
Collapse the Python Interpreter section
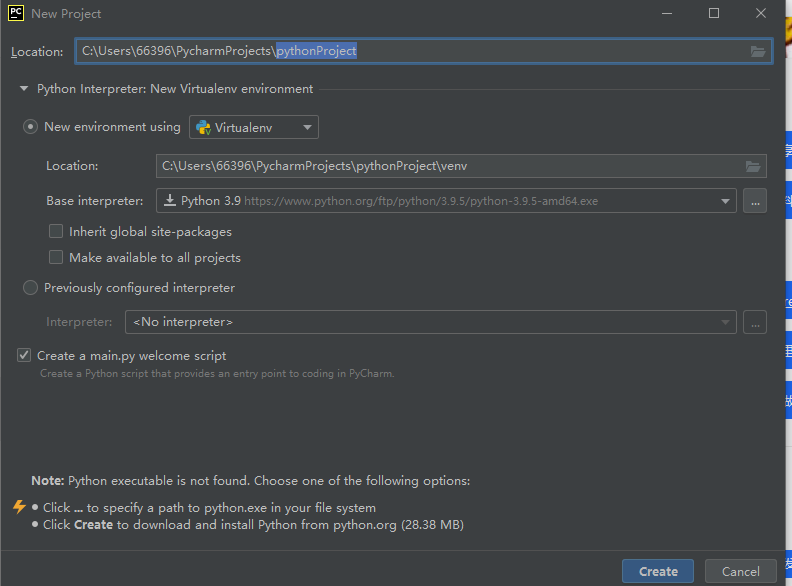click(x=24, y=89)
